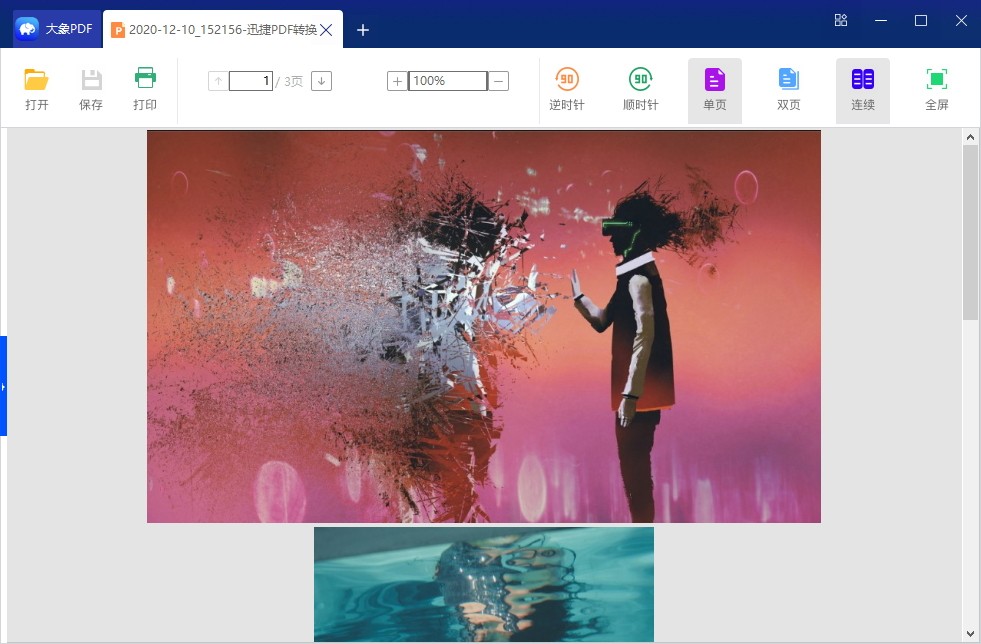
Task: Minimize the PDF viewer window
Action: pos(881,21)
